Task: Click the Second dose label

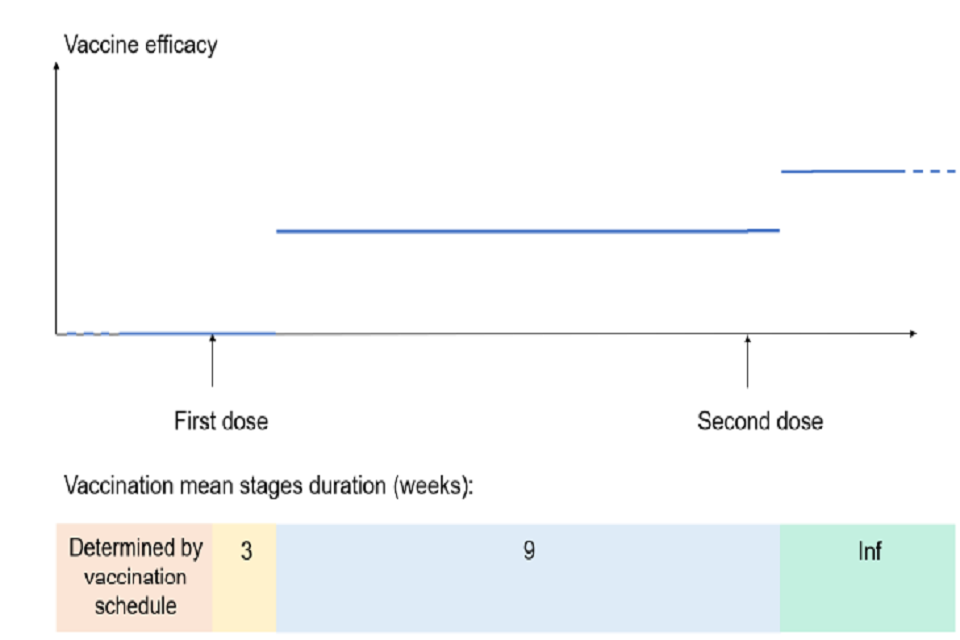Action: [760, 421]
